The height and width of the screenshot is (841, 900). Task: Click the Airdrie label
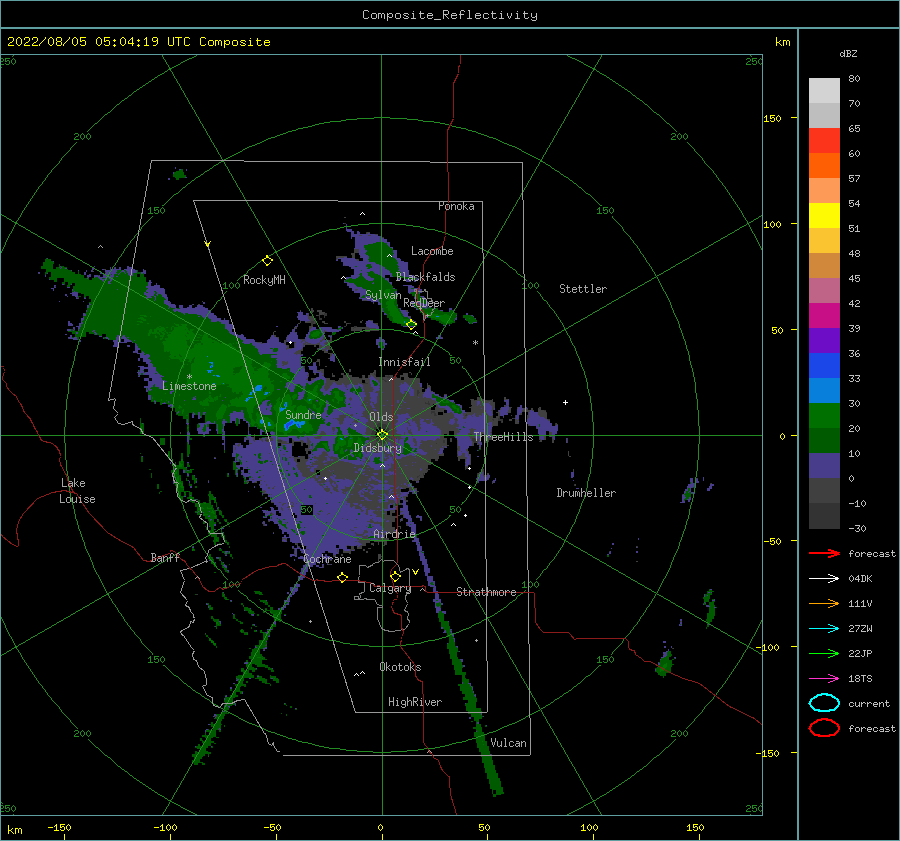click(394, 534)
